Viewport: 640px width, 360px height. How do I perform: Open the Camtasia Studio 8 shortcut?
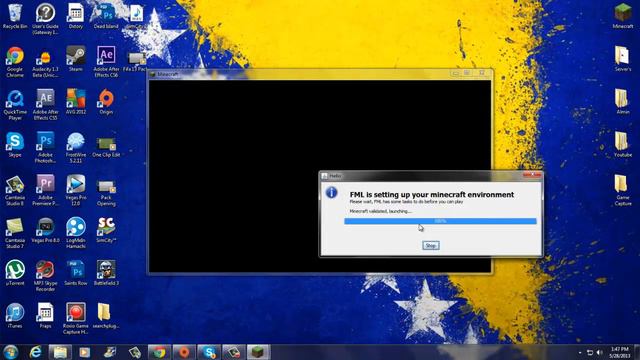(x=15, y=190)
